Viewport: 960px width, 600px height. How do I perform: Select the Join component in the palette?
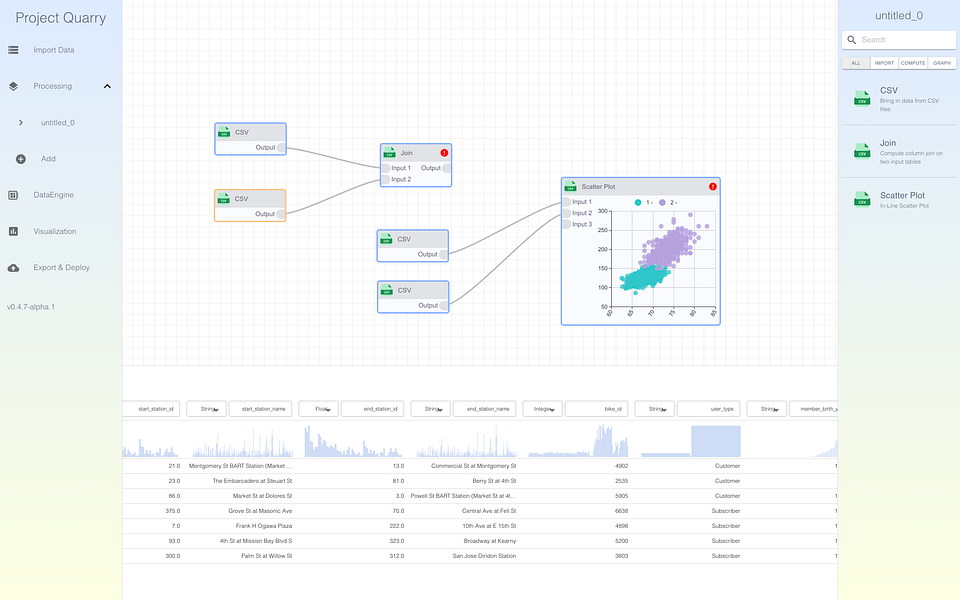click(899, 151)
